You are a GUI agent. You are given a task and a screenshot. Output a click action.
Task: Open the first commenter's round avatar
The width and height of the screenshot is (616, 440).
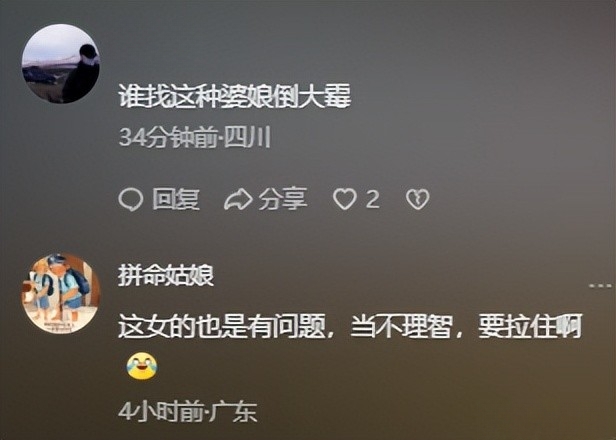(x=60, y=64)
